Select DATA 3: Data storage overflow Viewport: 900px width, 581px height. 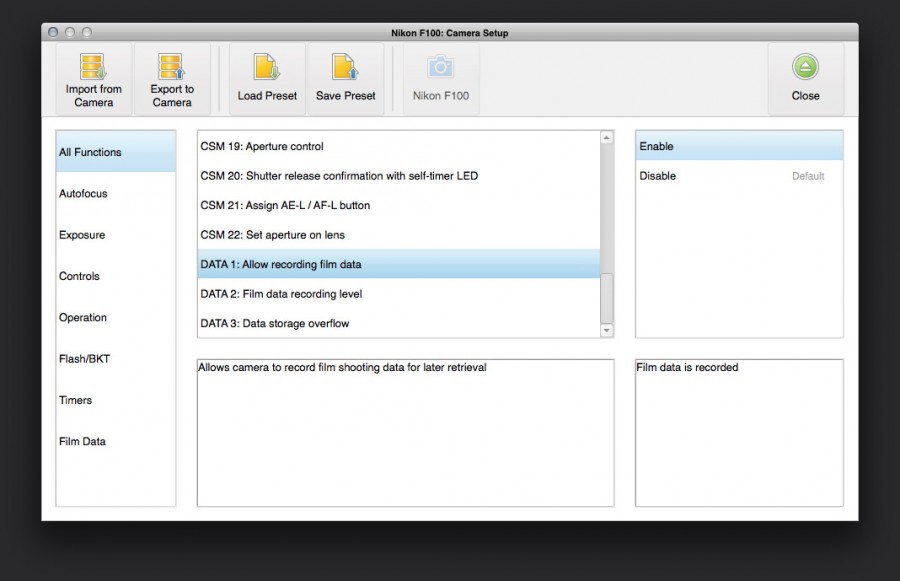[x=399, y=323]
